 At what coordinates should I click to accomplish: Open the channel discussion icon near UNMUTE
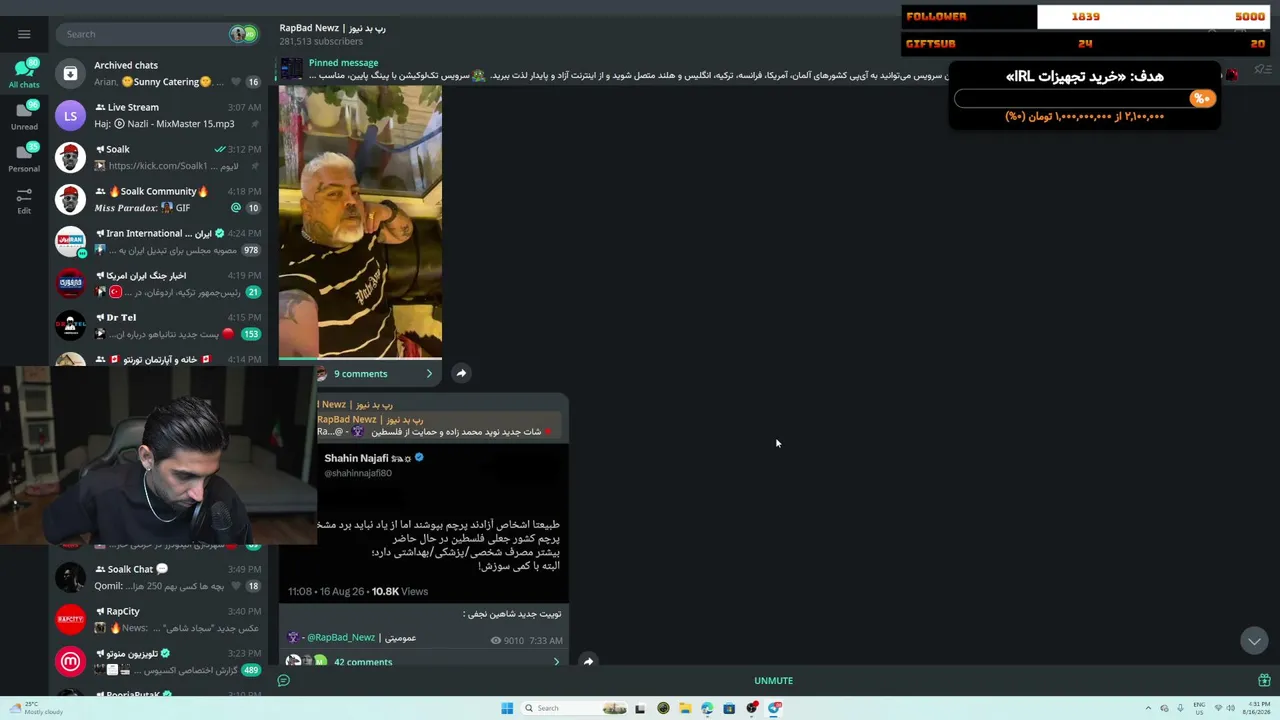click(284, 681)
